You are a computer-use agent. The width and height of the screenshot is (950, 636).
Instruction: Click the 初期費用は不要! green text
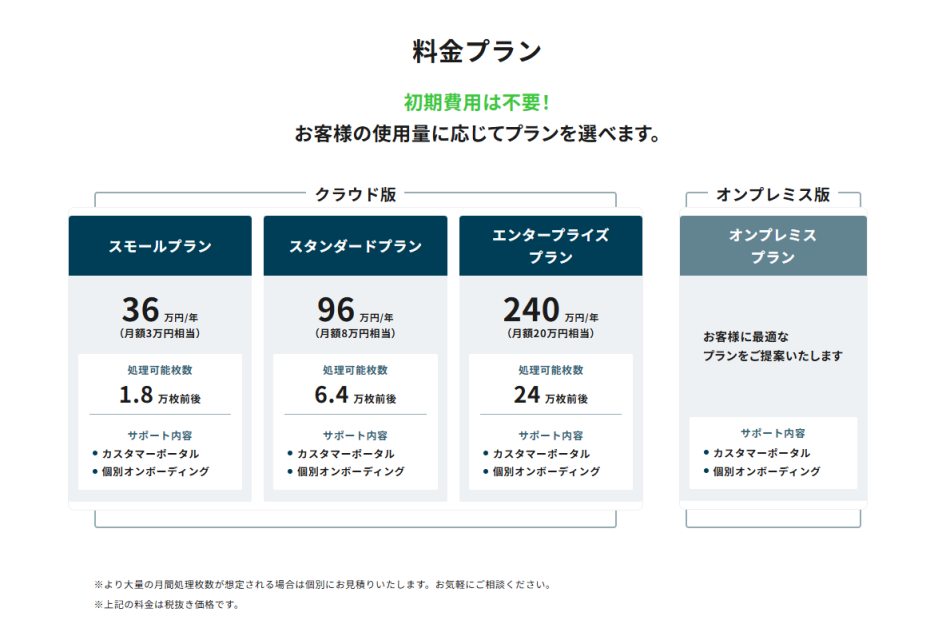pos(474,100)
